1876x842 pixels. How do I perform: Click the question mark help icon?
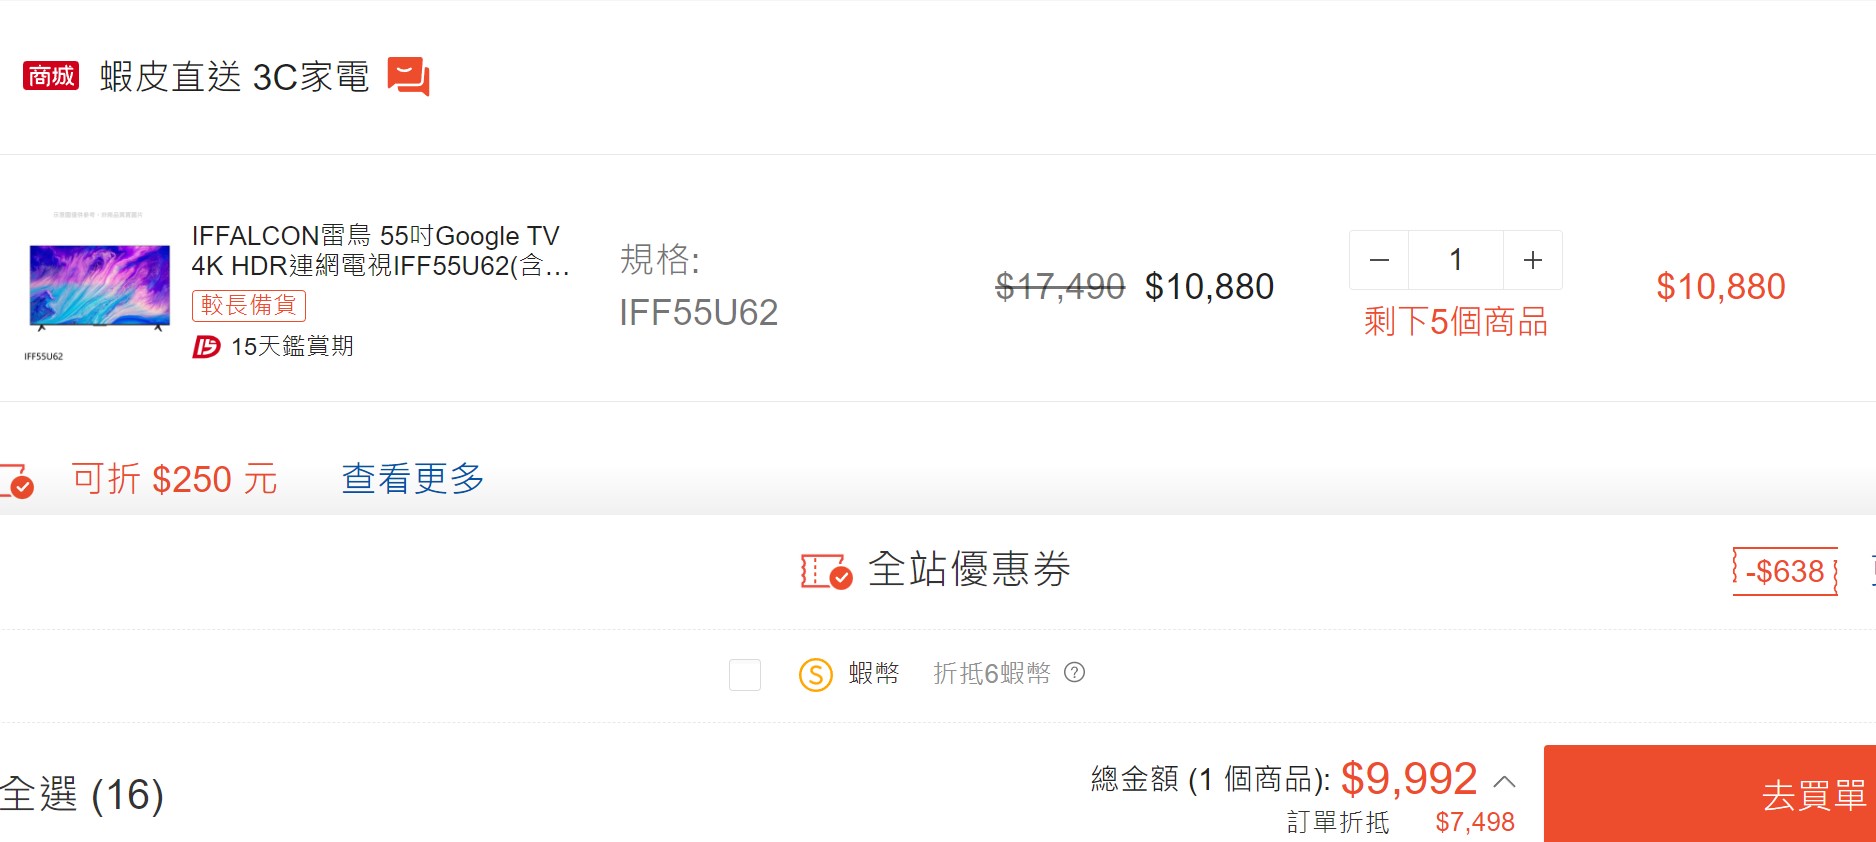(x=1074, y=673)
